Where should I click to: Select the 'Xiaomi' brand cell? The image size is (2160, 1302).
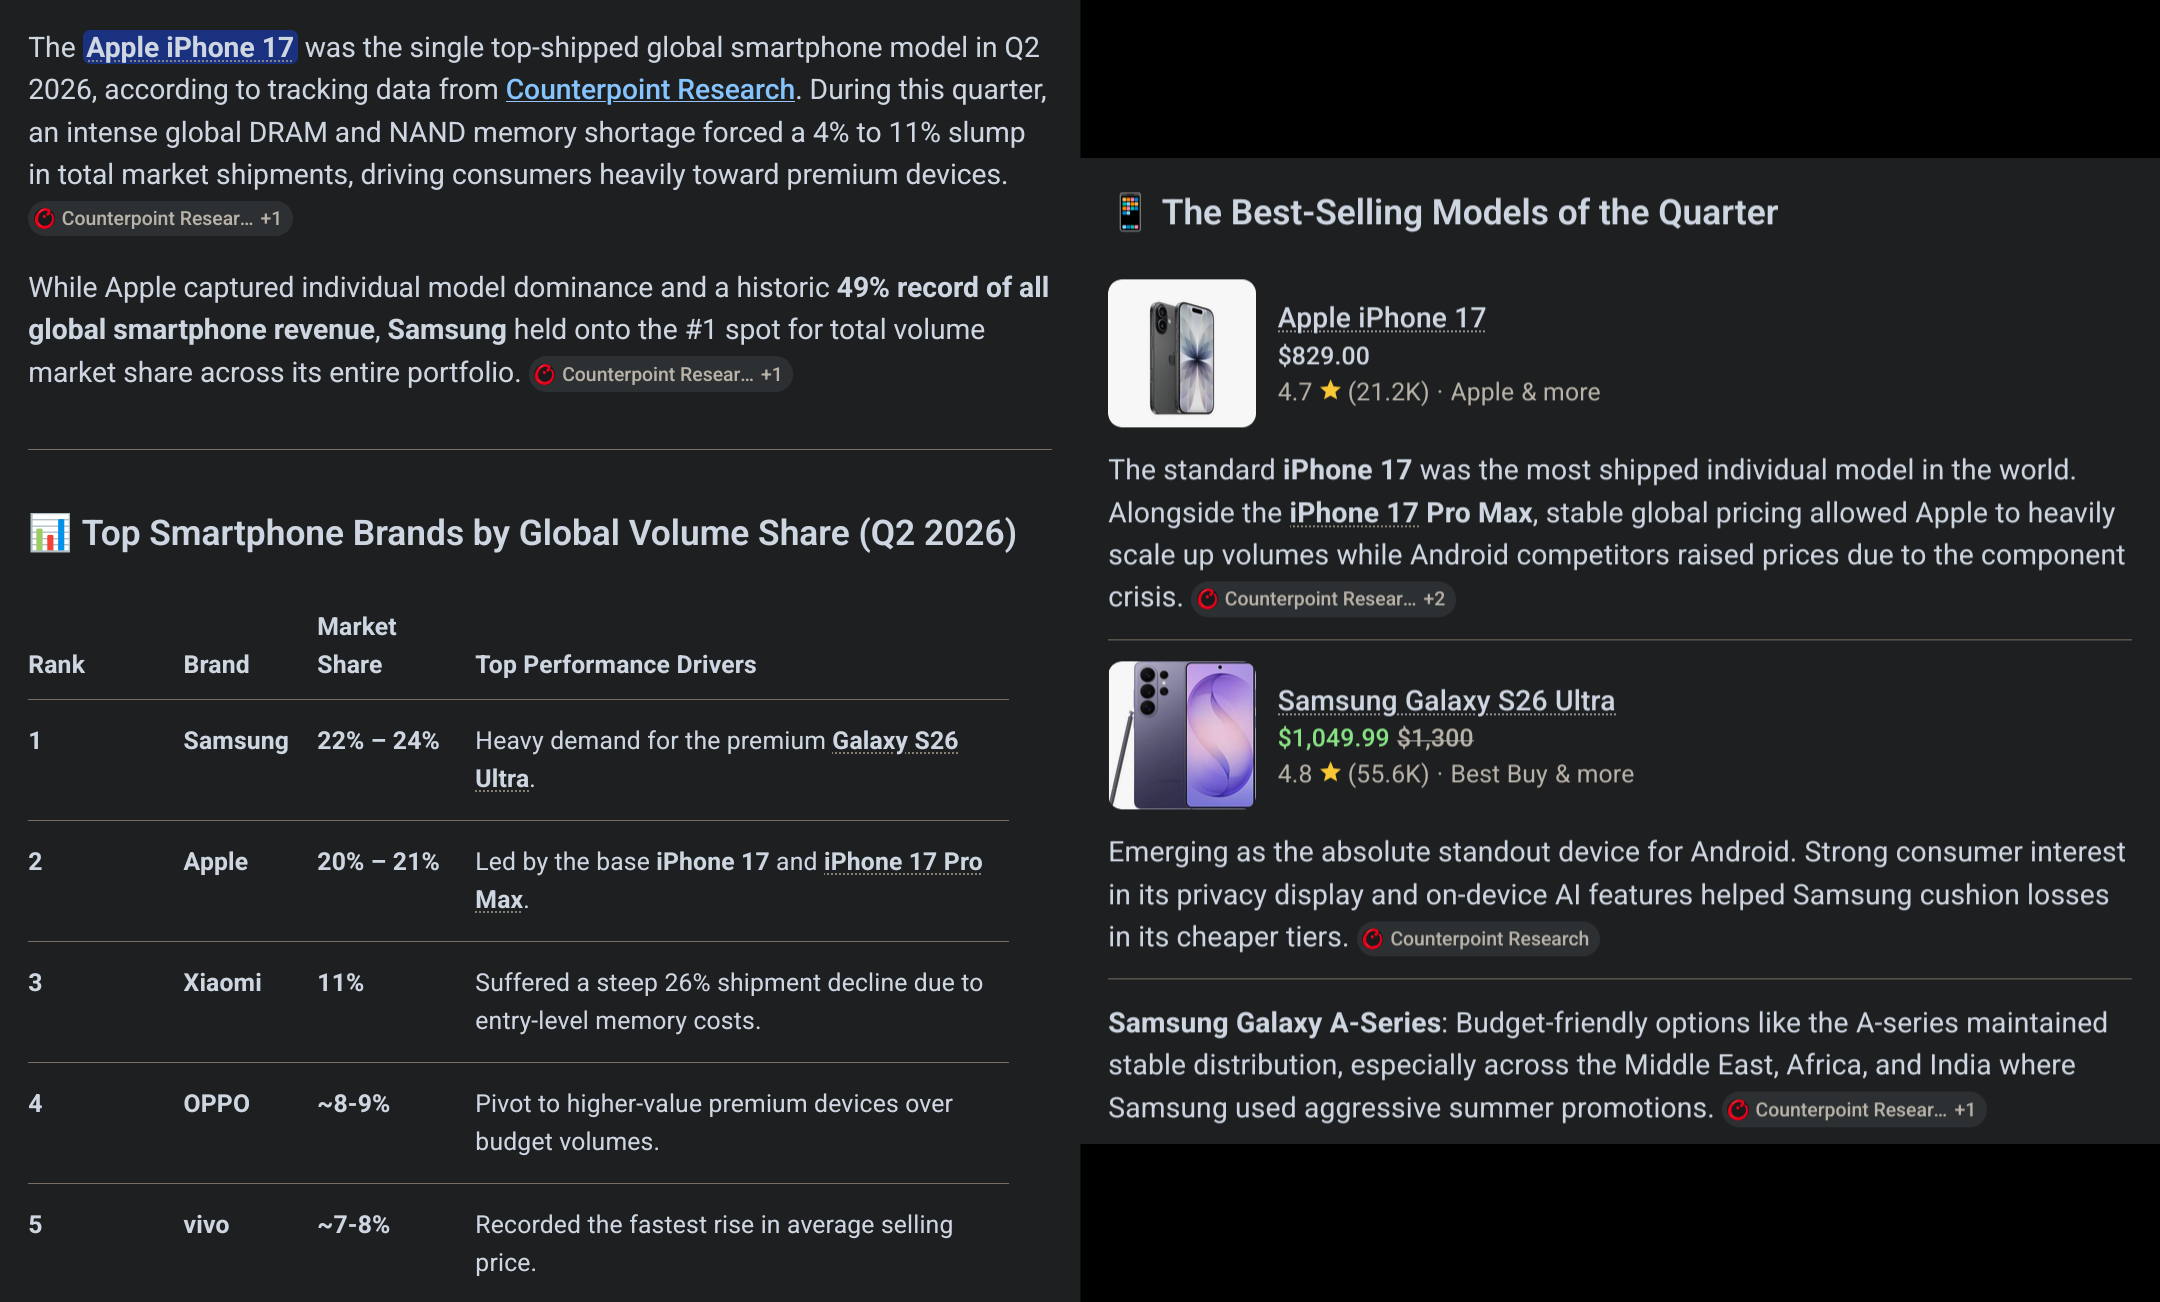pyautogui.click(x=222, y=983)
